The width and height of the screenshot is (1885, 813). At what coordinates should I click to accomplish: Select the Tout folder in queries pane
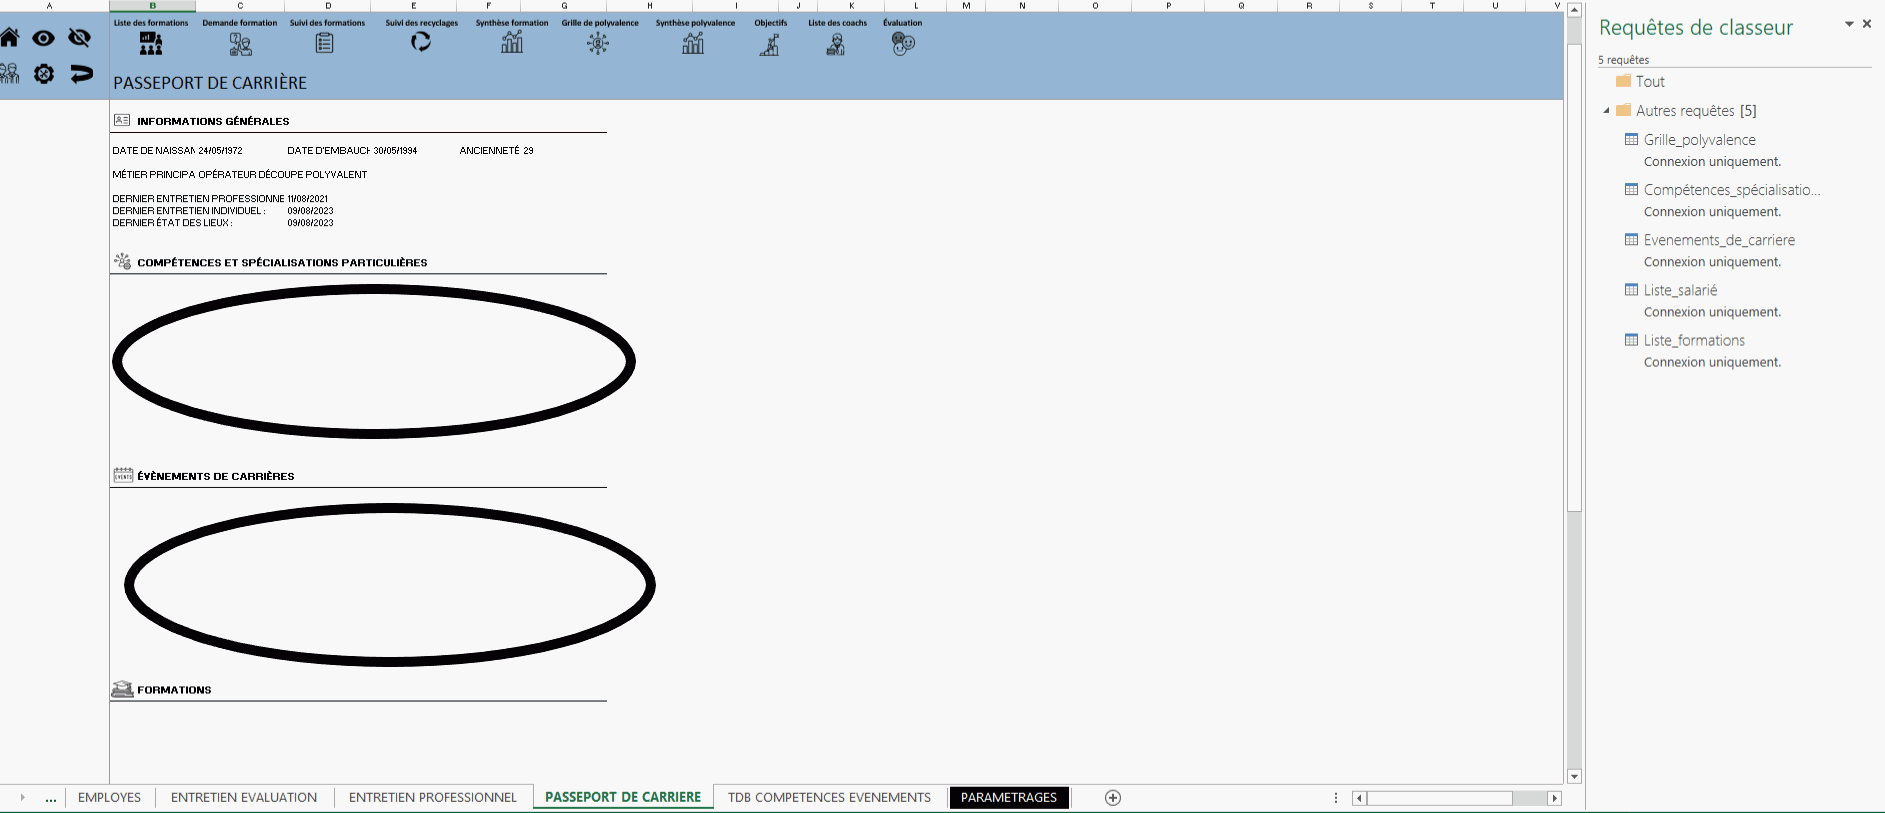[x=1640, y=82]
